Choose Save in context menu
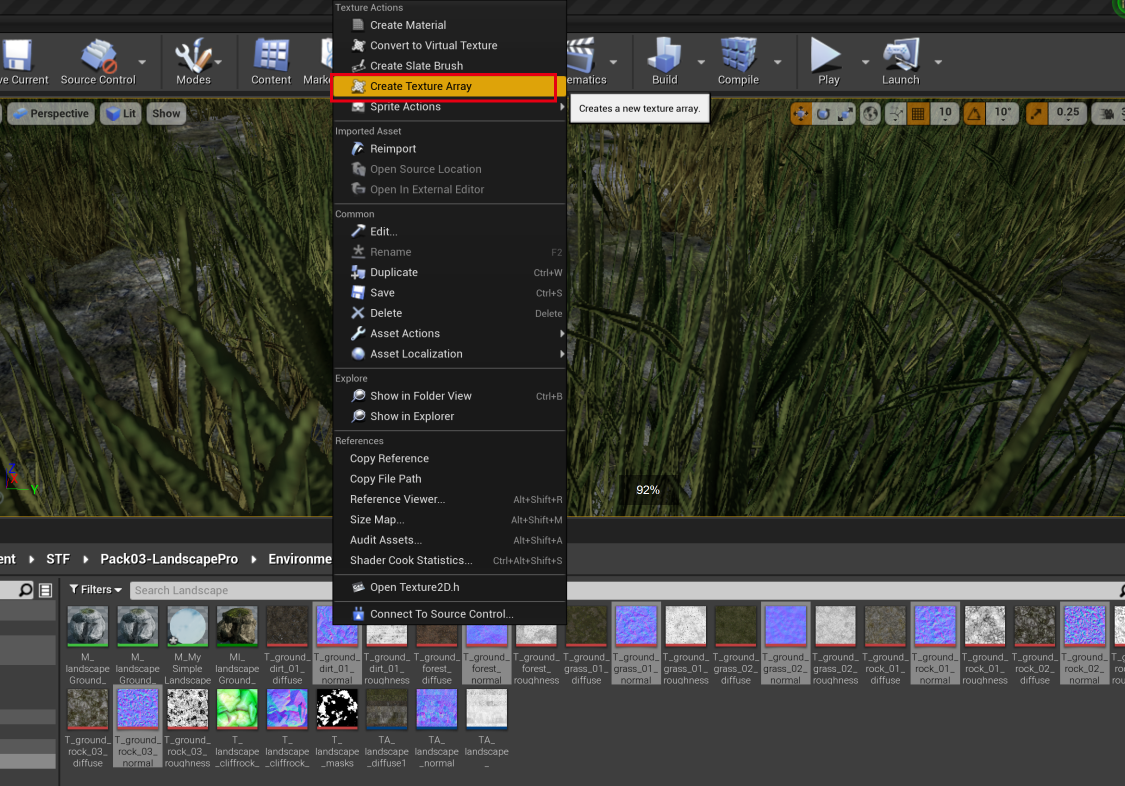This screenshot has width=1125, height=786. tap(450, 293)
